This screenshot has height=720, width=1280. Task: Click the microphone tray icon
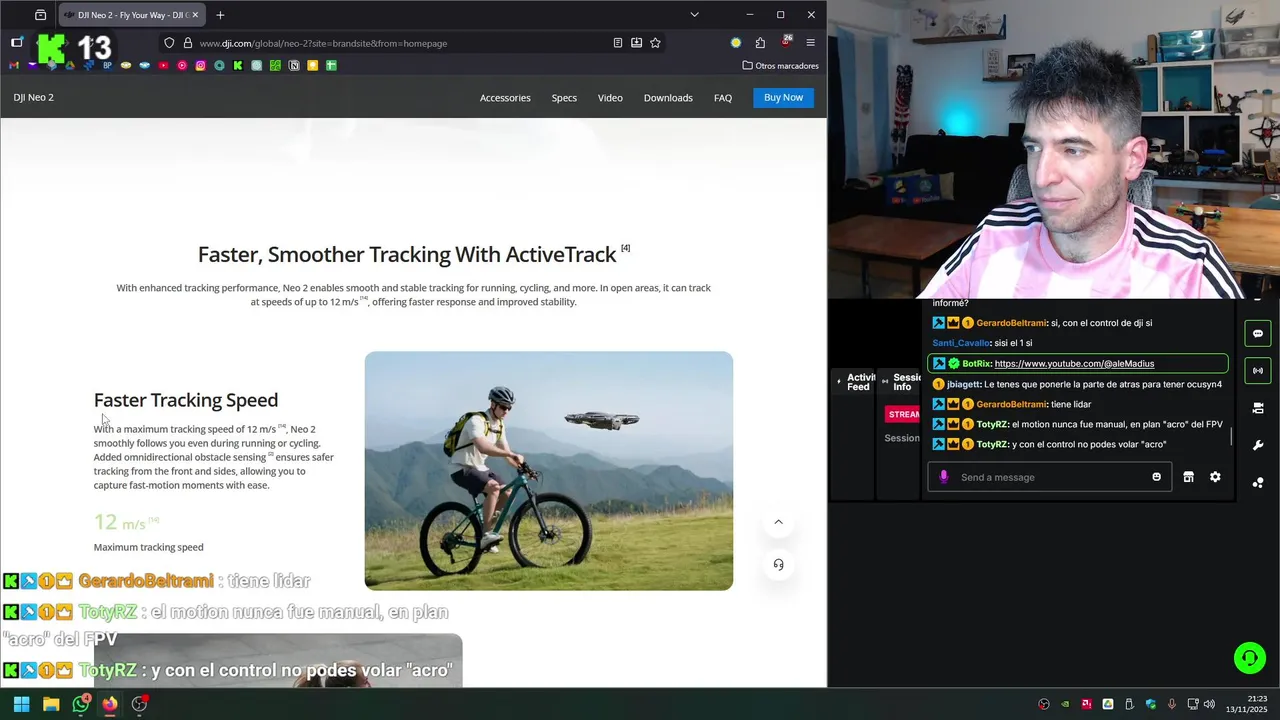(1172, 704)
